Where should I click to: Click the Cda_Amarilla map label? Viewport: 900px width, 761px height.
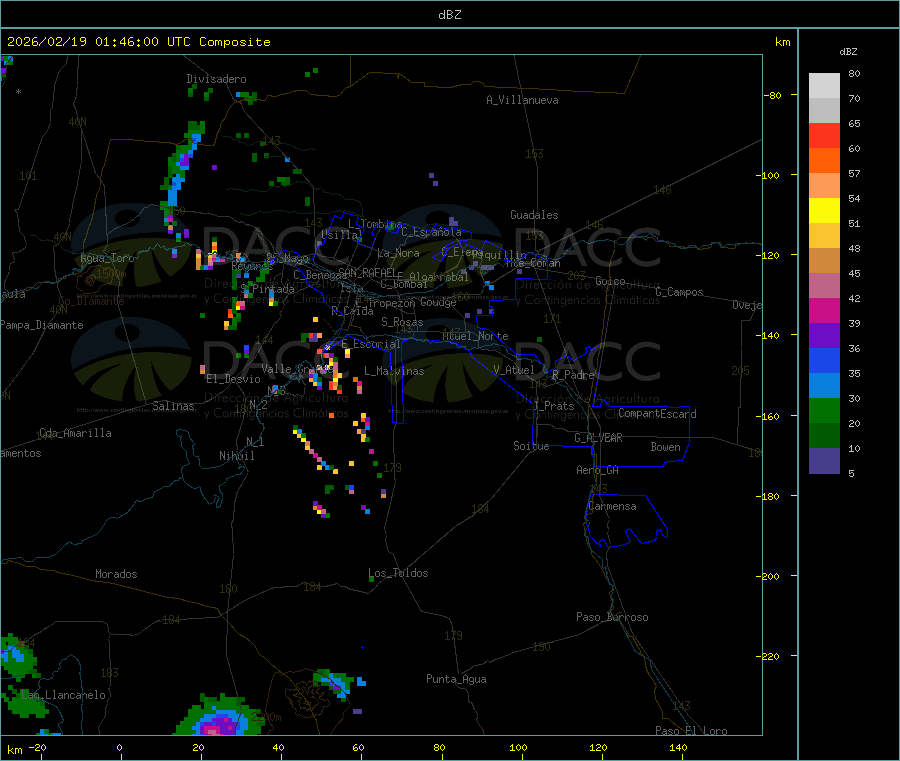click(75, 433)
